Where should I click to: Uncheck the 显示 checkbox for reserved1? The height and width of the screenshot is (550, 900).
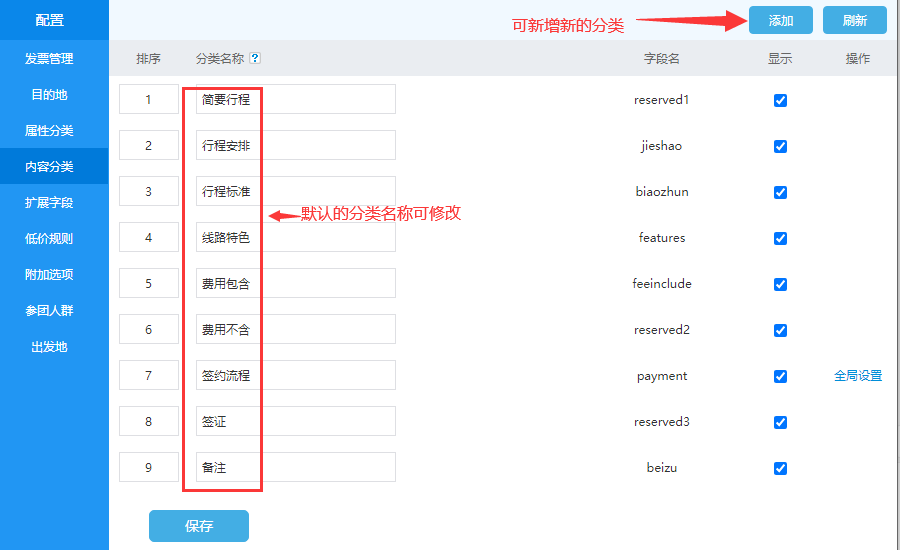pos(780,100)
